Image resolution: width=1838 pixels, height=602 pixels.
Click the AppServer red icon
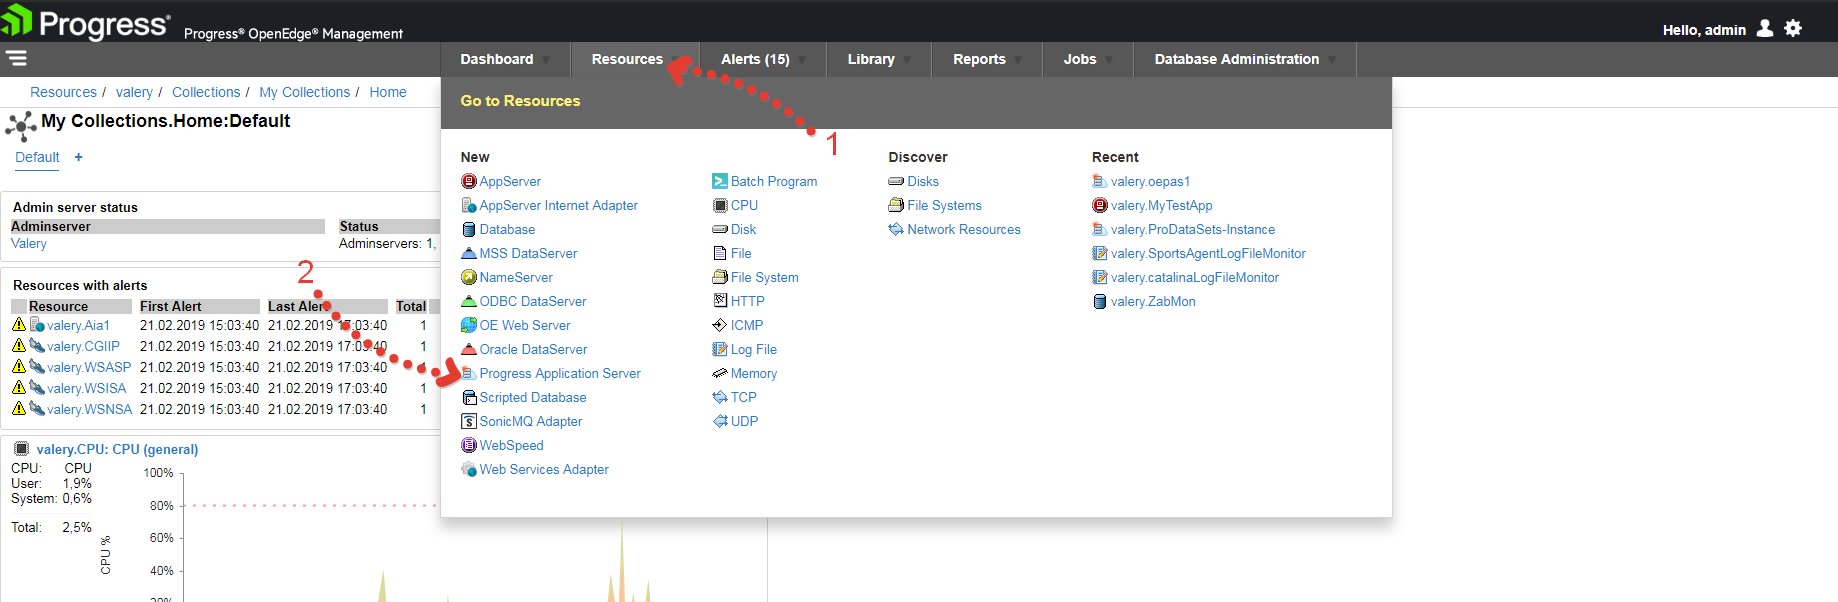(468, 181)
